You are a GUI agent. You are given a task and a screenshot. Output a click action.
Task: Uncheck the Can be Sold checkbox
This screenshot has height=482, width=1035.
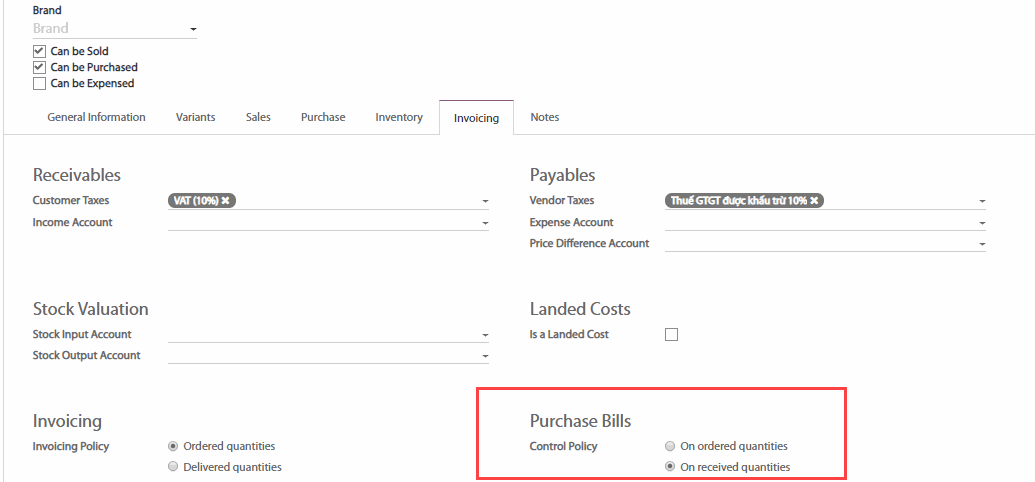tap(39, 51)
